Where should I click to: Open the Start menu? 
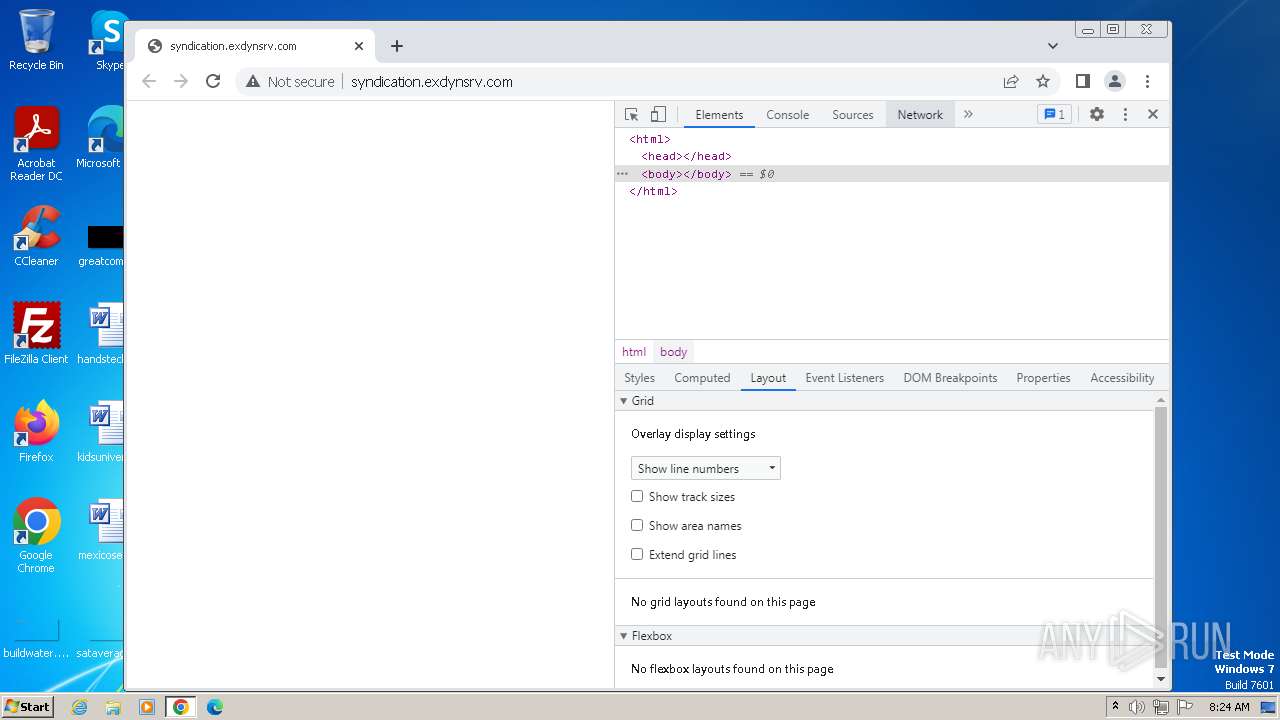27,706
